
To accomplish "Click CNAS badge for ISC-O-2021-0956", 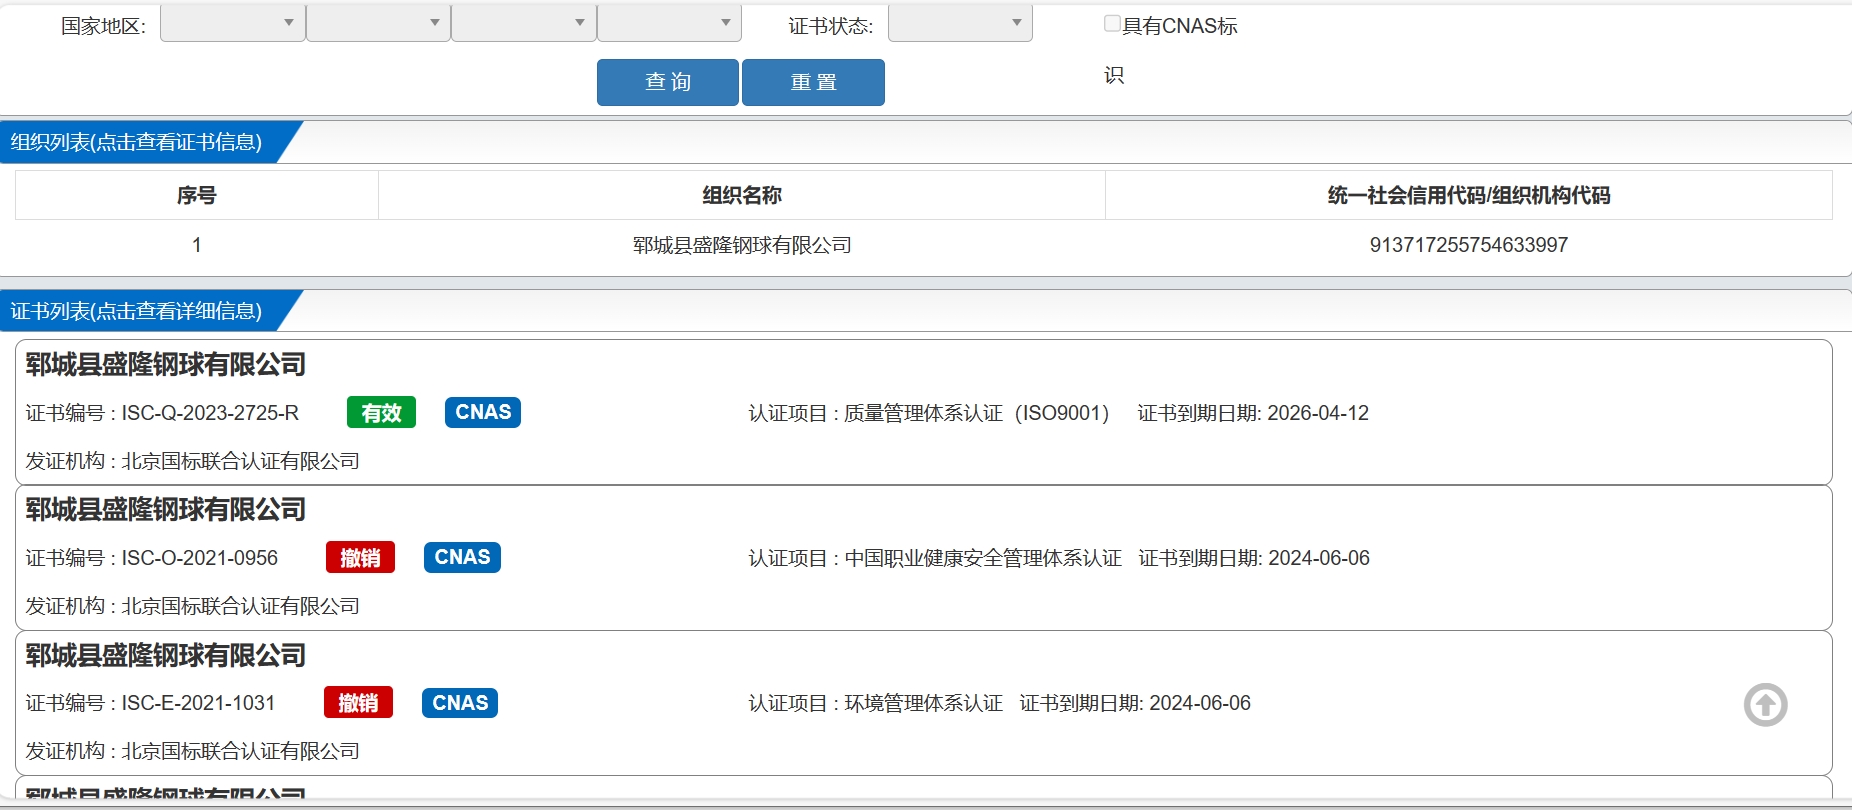I will [x=462, y=557].
